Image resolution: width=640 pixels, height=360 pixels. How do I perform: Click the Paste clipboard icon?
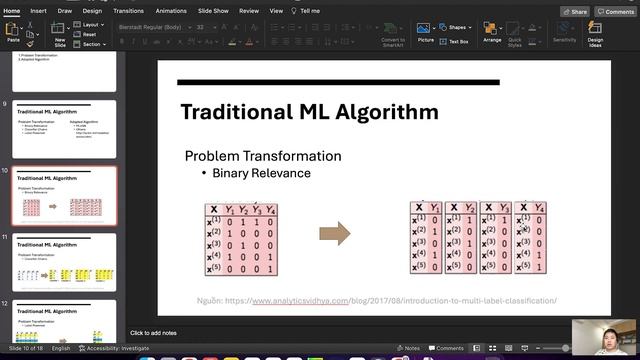(12, 29)
